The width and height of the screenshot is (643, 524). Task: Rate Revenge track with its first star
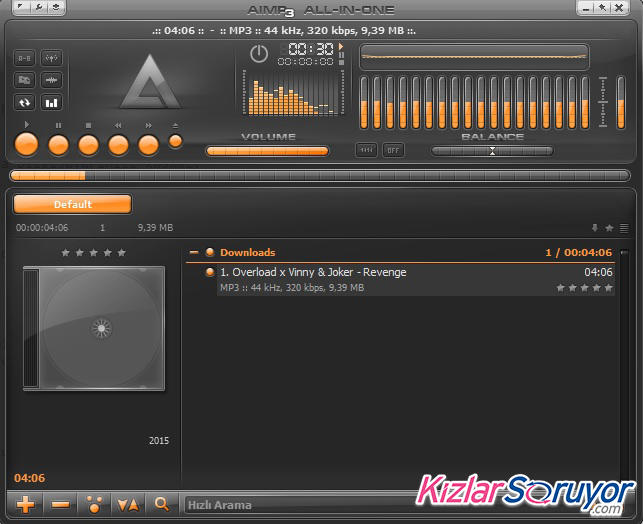pyautogui.click(x=561, y=288)
